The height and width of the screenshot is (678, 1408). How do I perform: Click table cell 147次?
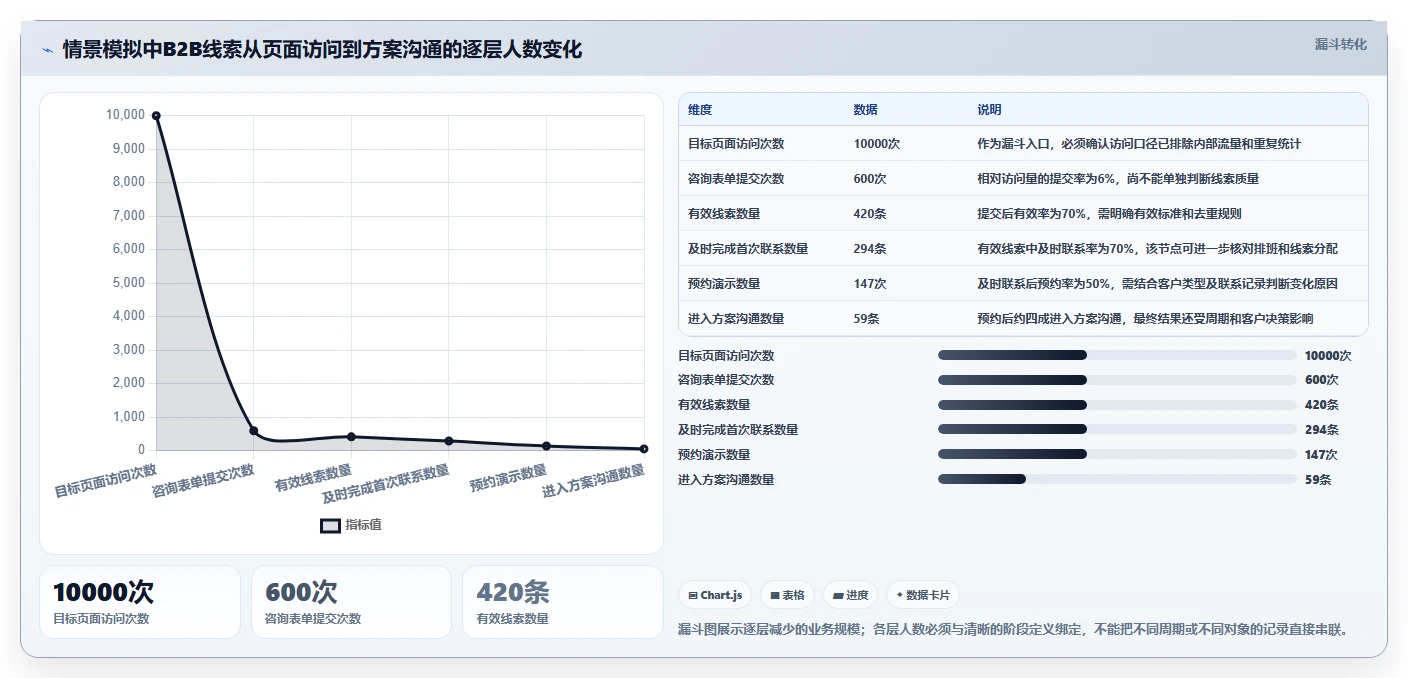[x=870, y=284]
